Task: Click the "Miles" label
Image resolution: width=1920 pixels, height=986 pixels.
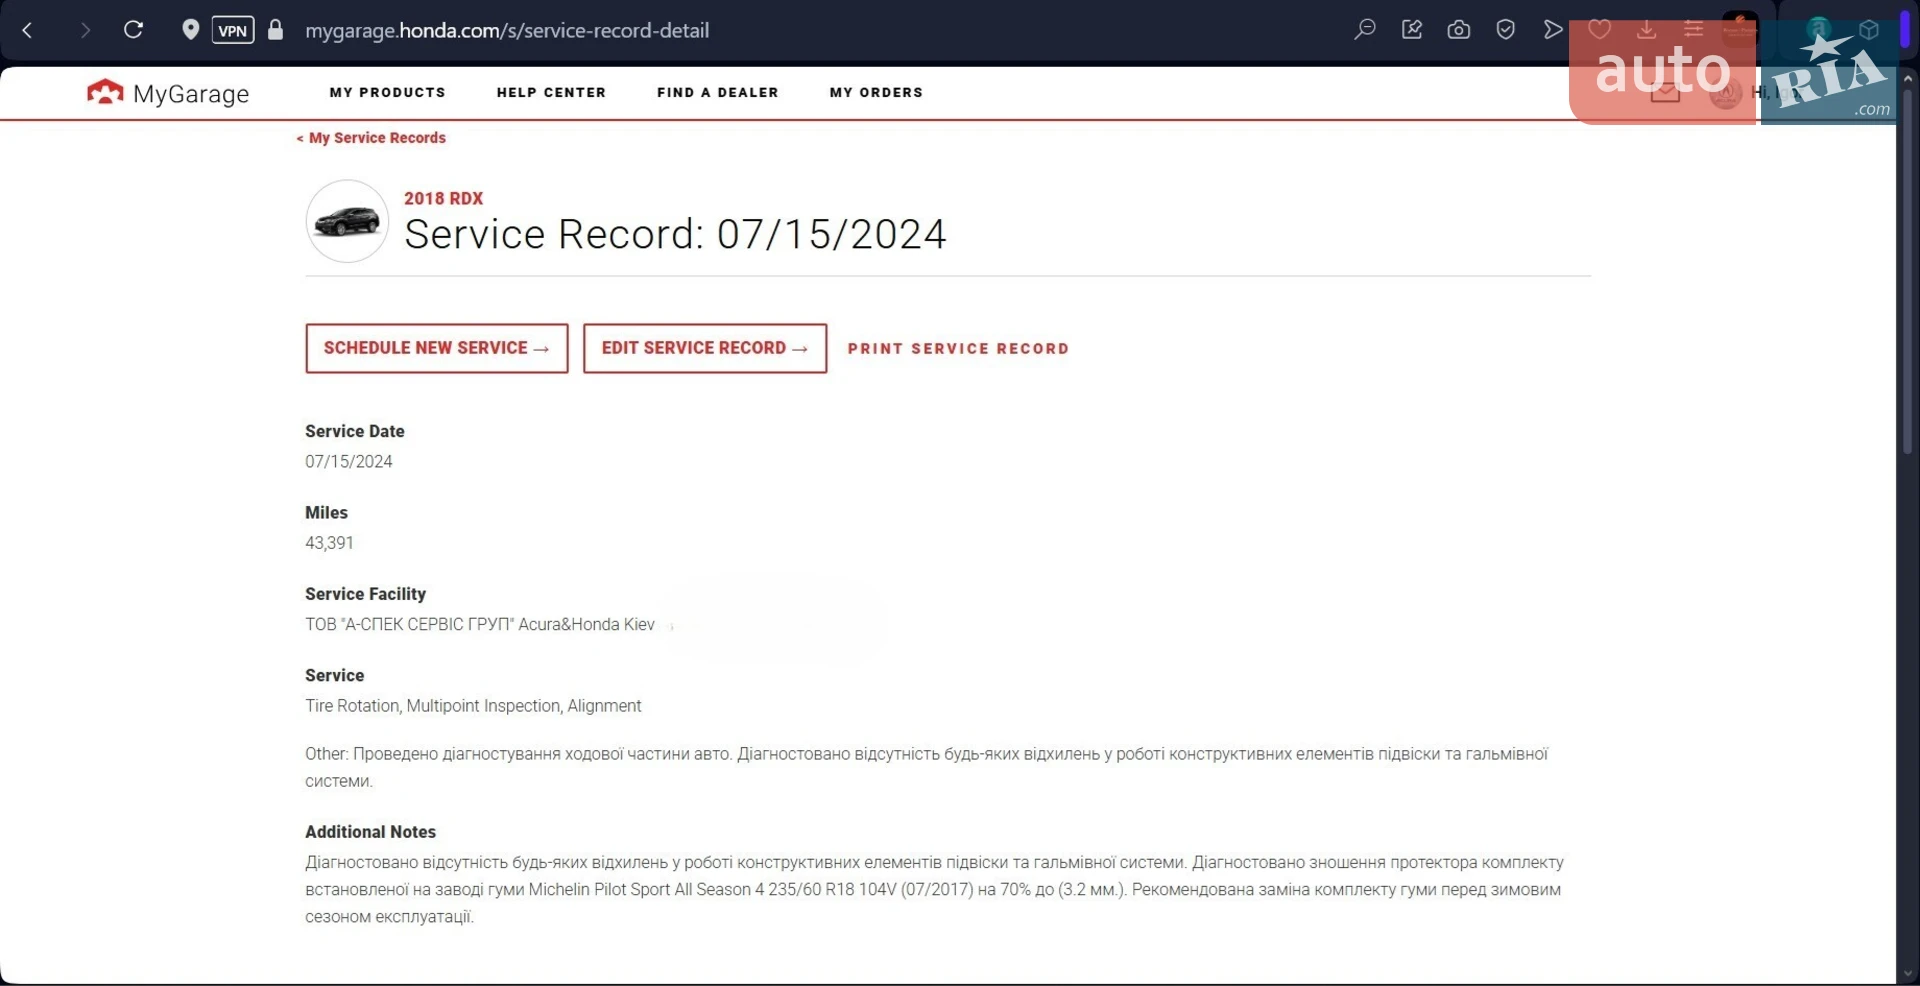Action: click(x=327, y=513)
